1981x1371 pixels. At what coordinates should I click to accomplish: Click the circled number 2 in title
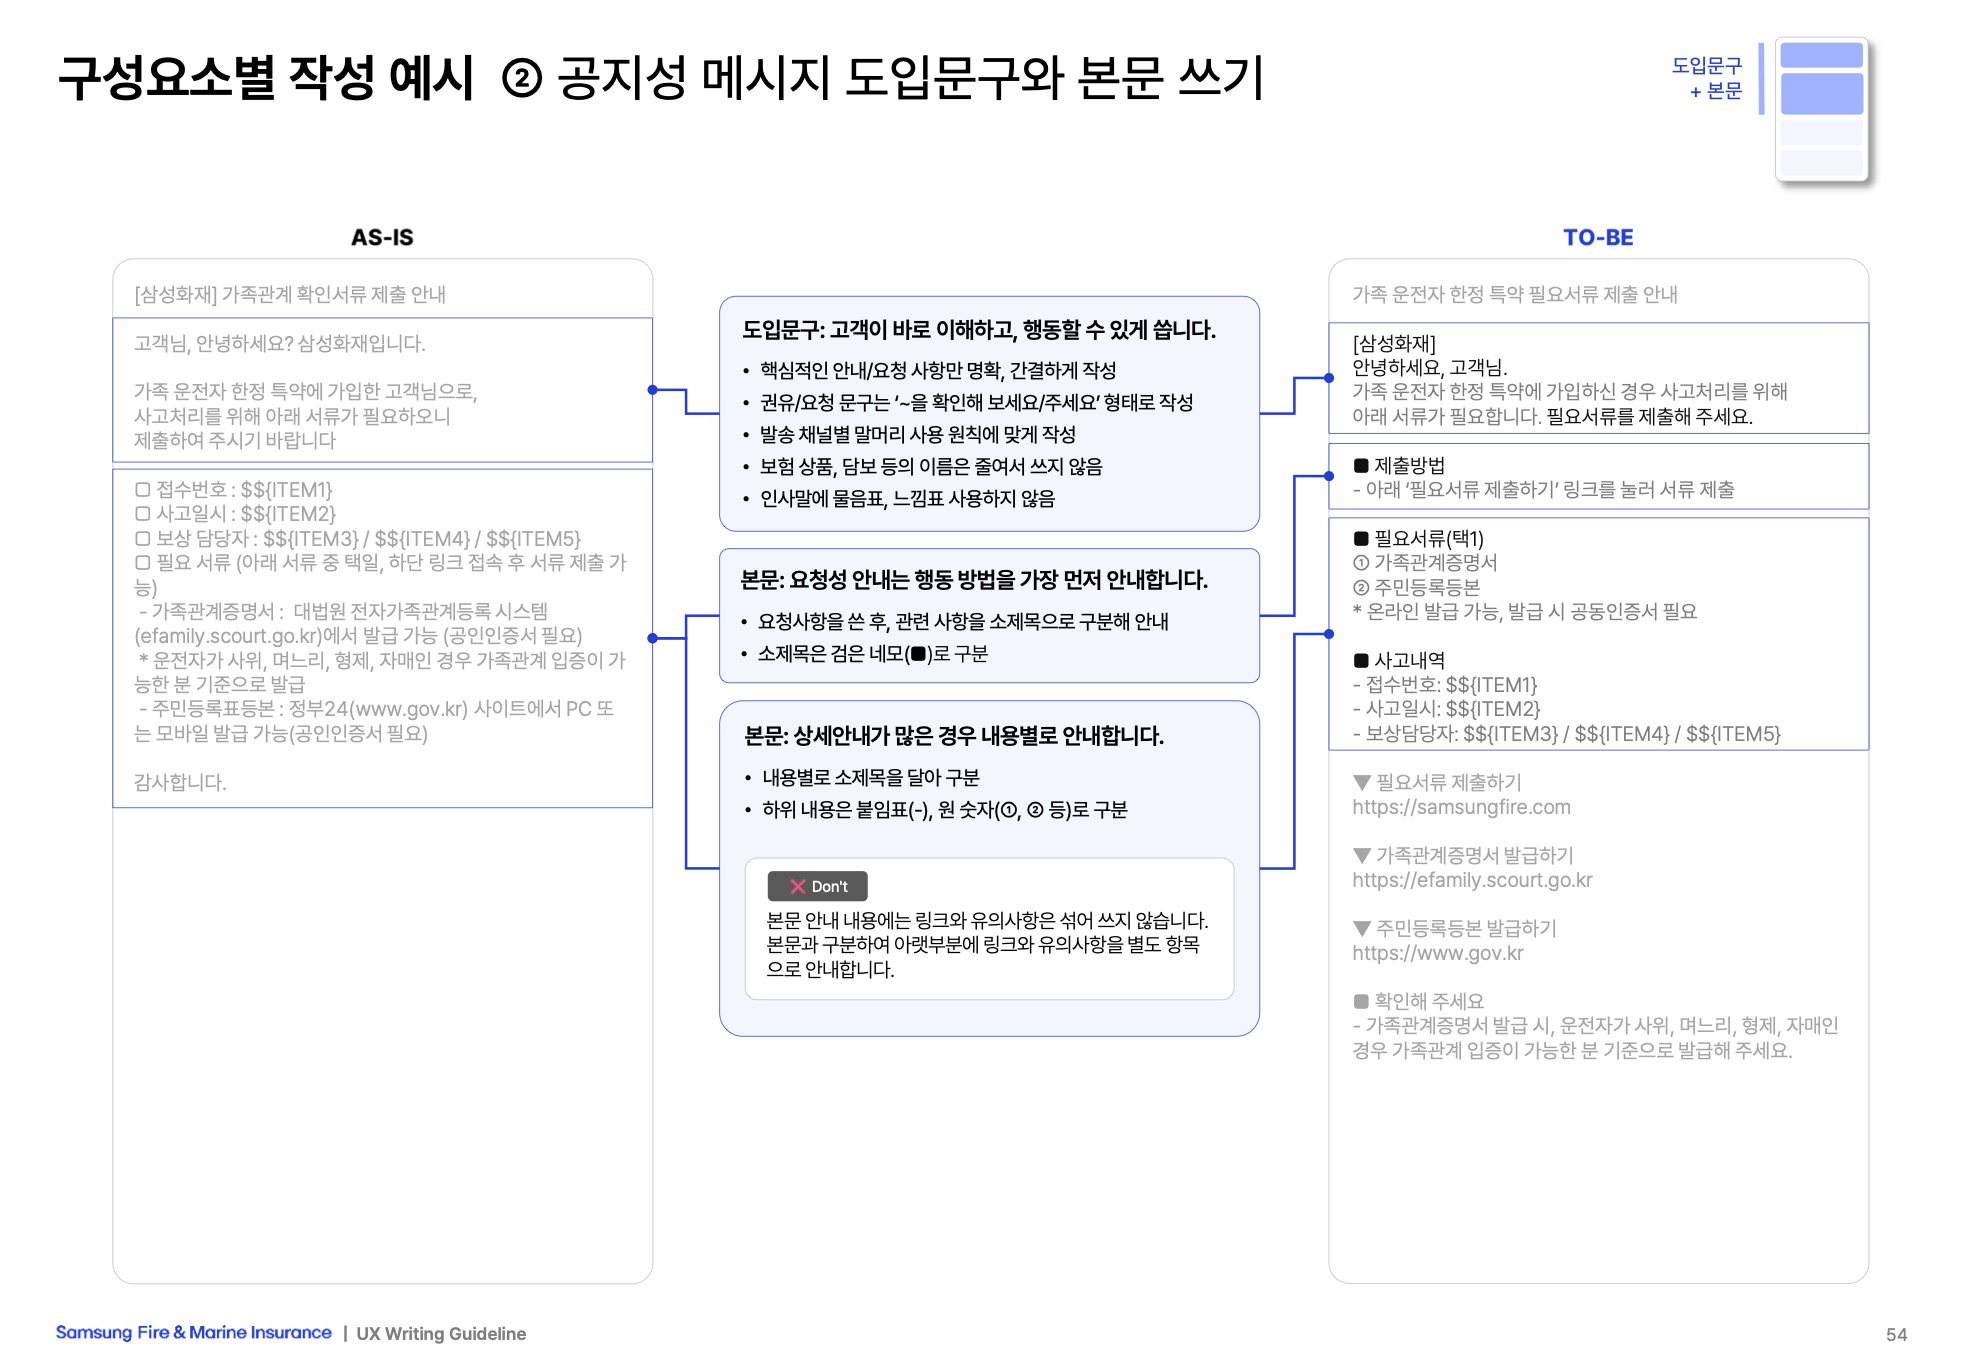[521, 79]
